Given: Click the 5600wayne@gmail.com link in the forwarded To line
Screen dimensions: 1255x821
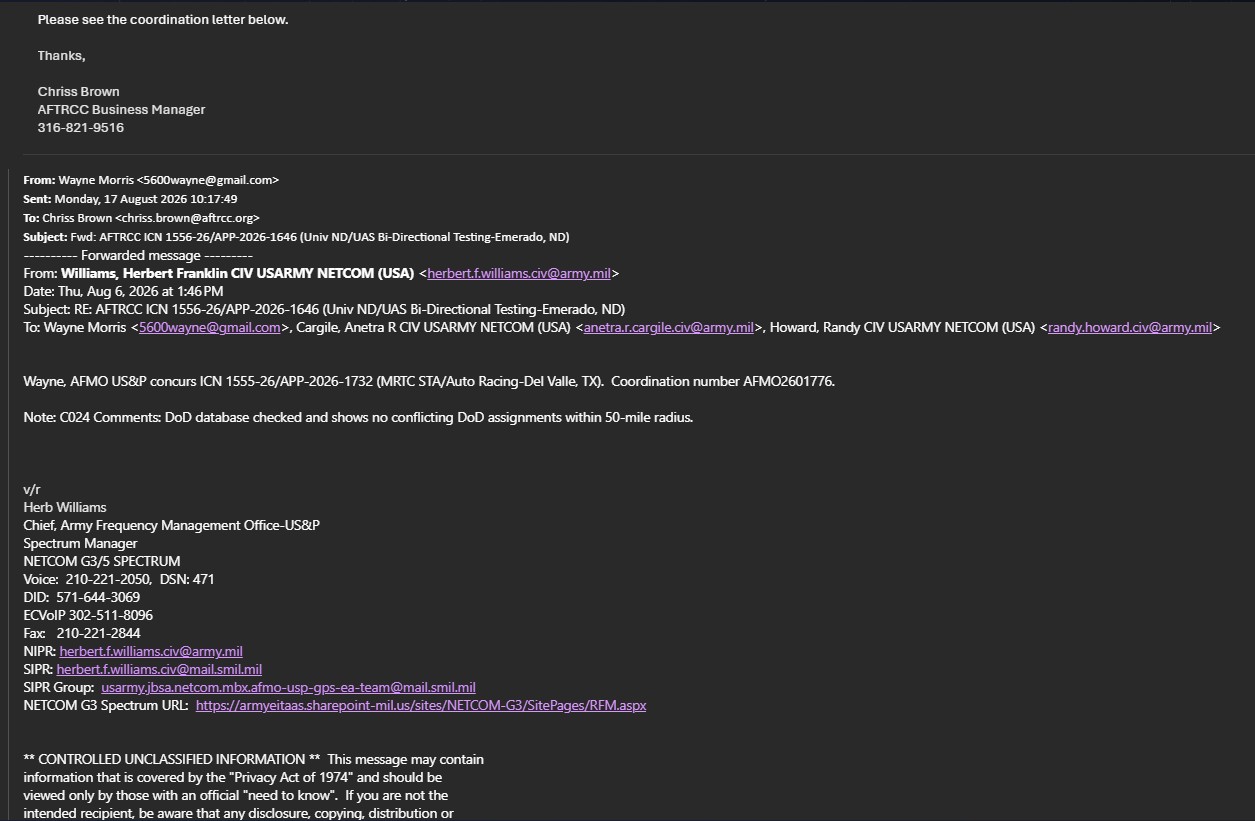Looking at the screenshot, I should pos(210,327).
